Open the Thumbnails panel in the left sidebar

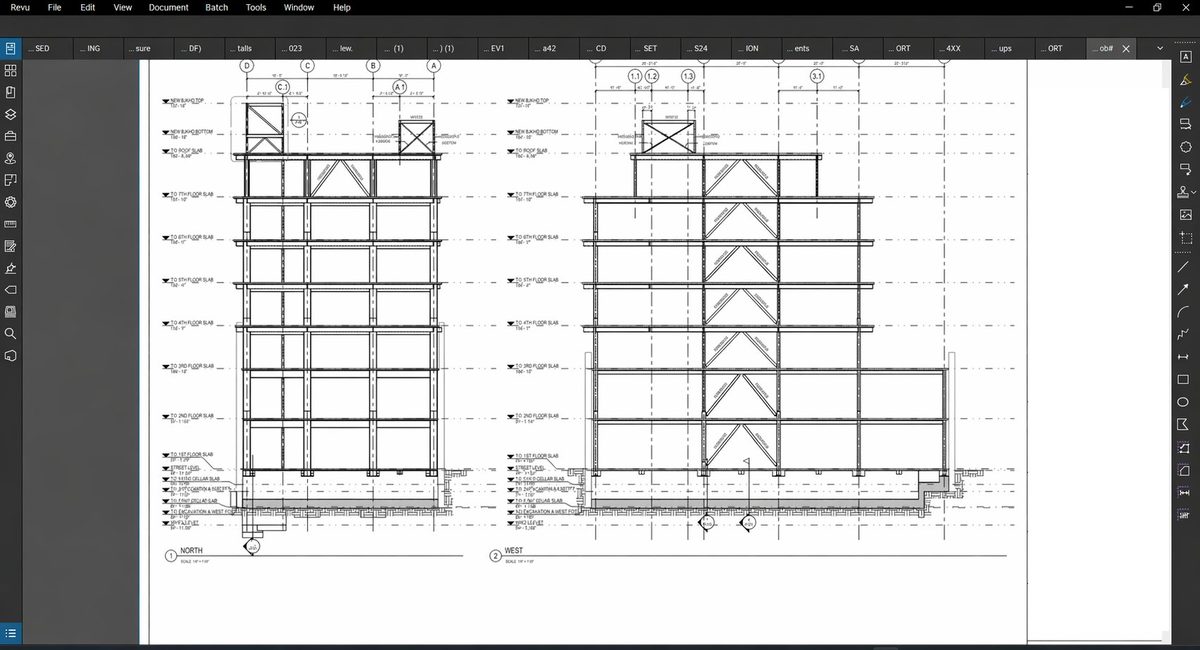(12, 70)
